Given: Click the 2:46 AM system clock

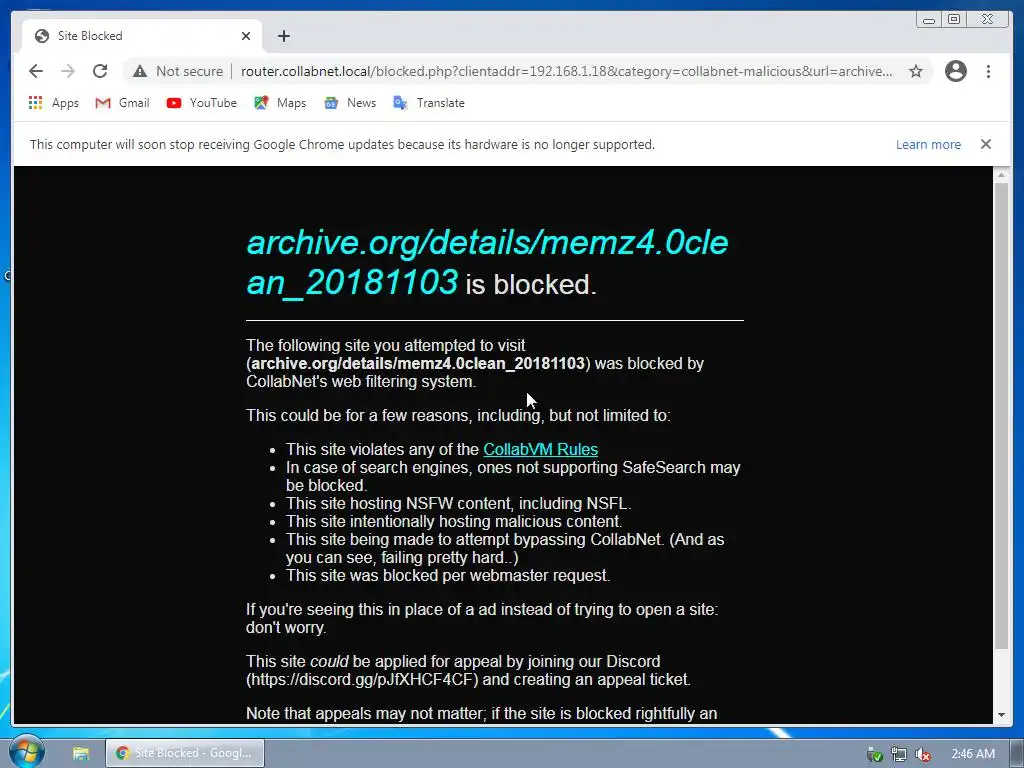Looking at the screenshot, I should point(973,754).
